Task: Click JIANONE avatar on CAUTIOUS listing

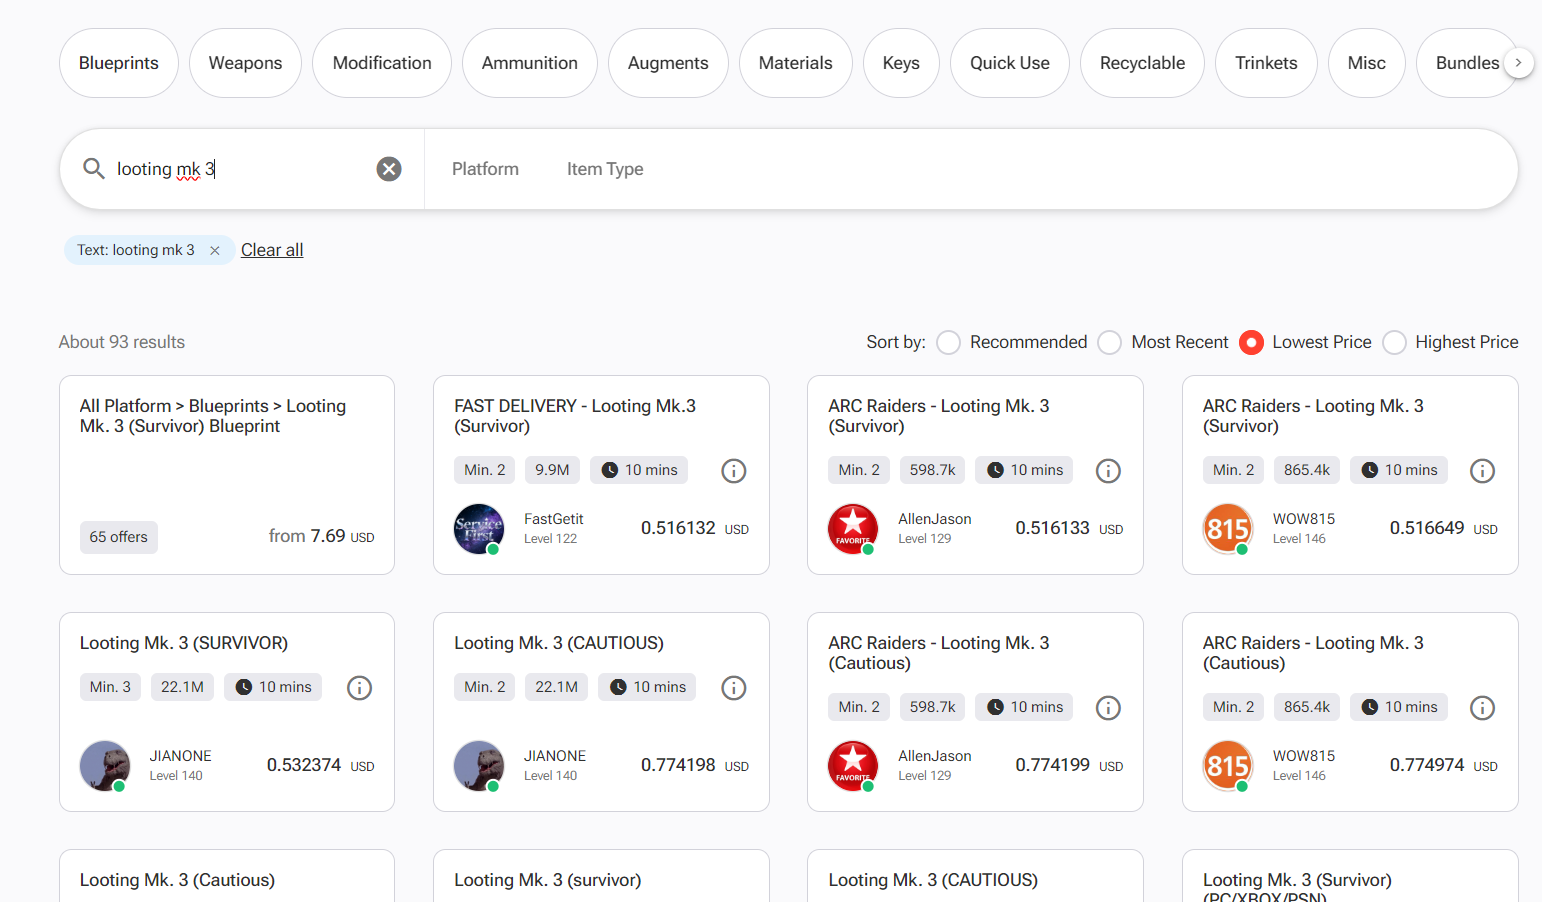Action: click(x=479, y=766)
